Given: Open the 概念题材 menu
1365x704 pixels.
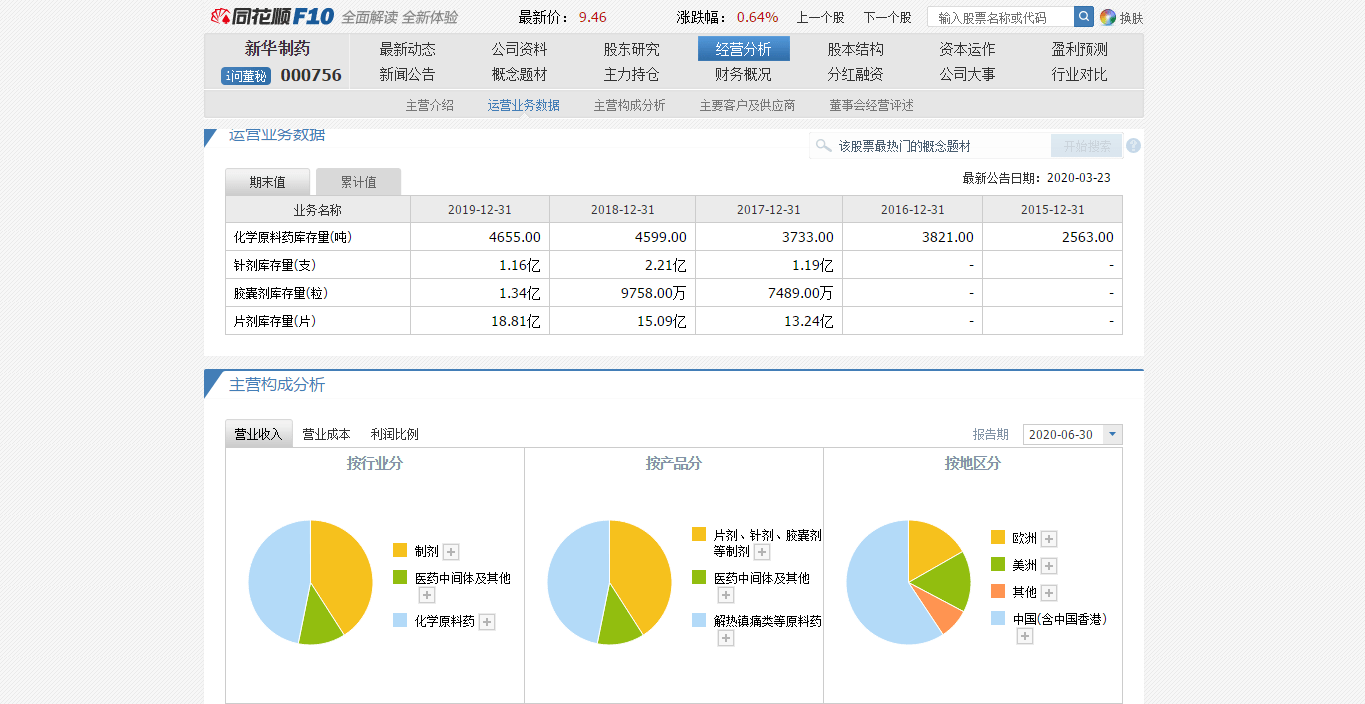Looking at the screenshot, I should pos(519,74).
